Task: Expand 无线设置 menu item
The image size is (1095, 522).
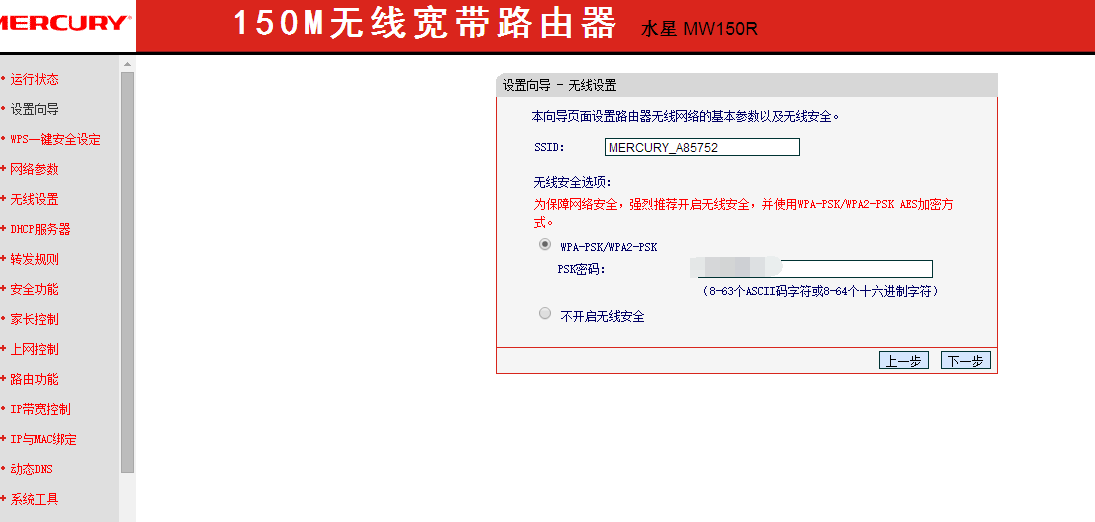Action: [34, 200]
